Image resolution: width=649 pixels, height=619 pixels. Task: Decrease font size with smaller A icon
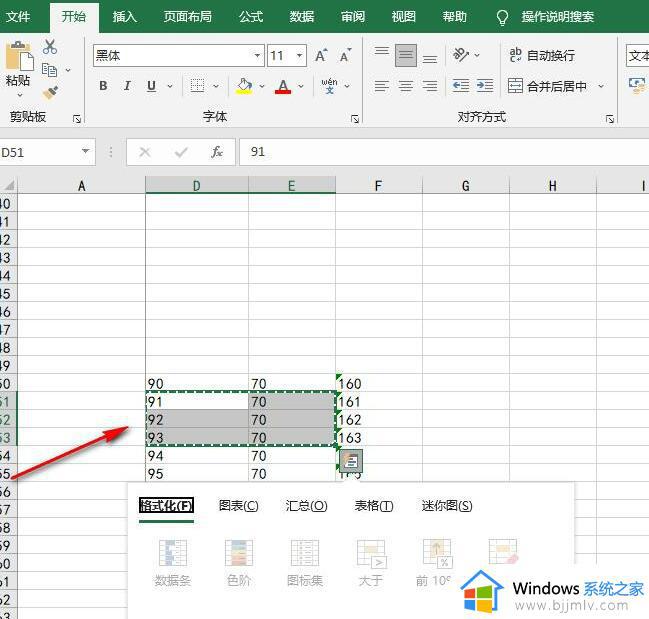(x=345, y=55)
